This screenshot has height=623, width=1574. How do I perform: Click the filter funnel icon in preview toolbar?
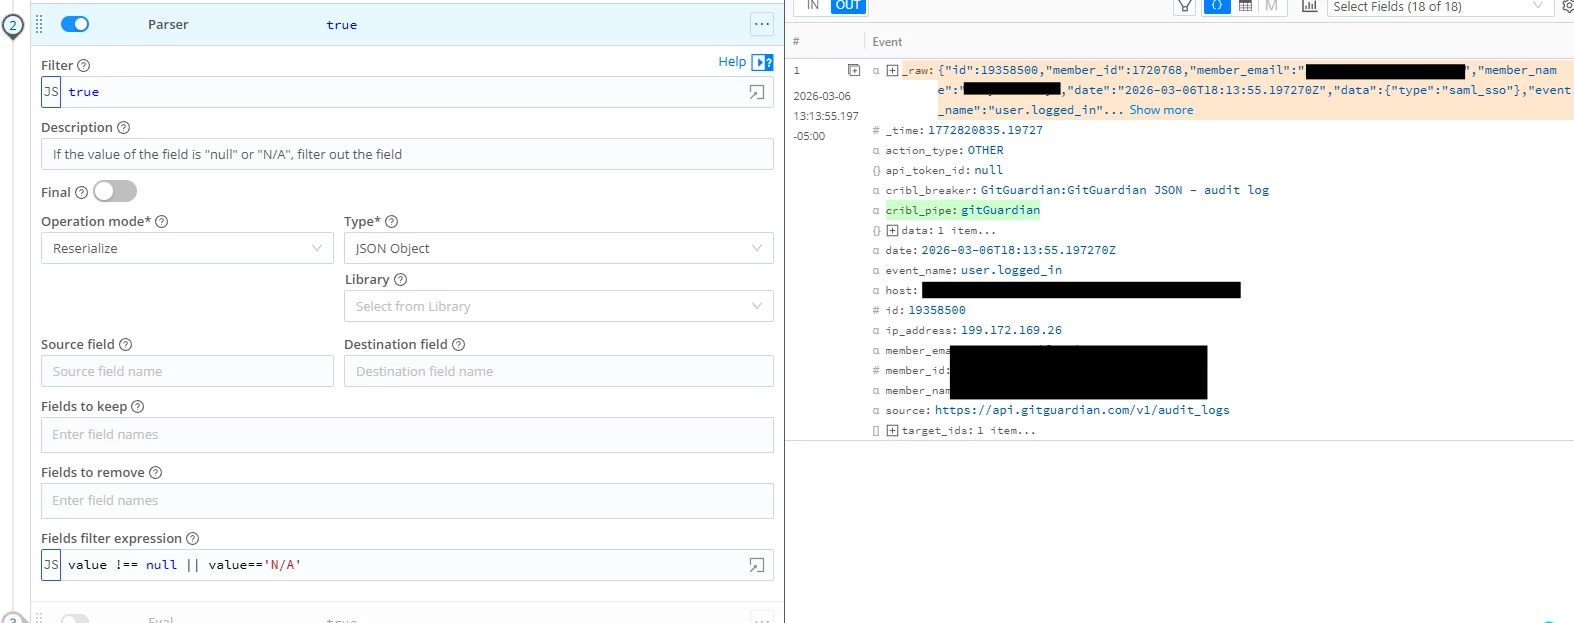[x=1185, y=6]
